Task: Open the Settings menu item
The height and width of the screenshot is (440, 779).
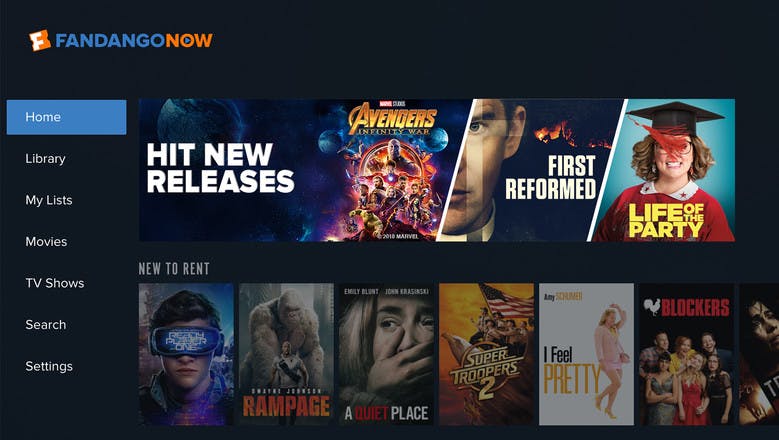Action: tap(49, 367)
